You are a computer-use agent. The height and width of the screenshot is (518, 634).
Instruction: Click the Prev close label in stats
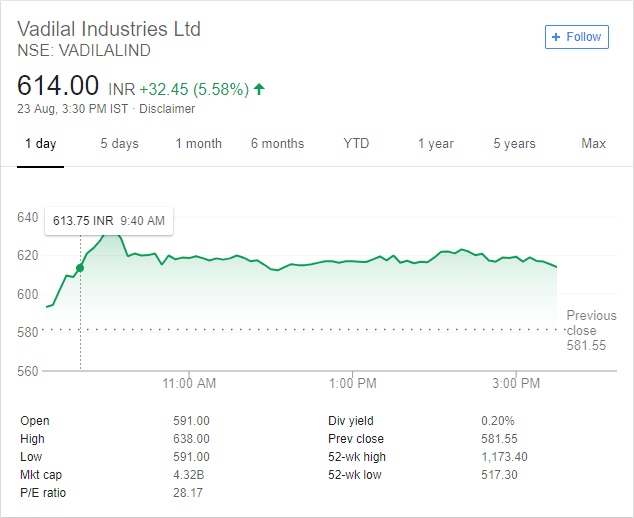click(x=356, y=439)
